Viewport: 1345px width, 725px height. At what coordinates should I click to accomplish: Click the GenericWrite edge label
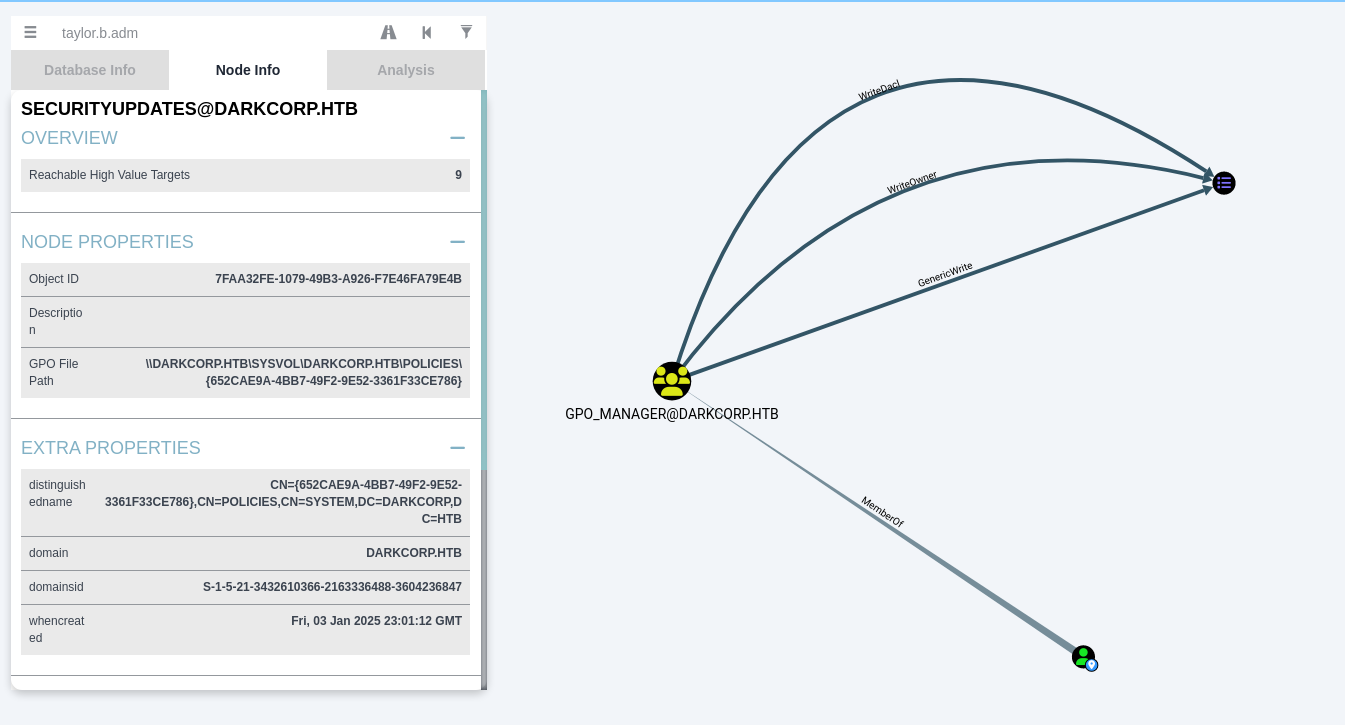pos(945,275)
